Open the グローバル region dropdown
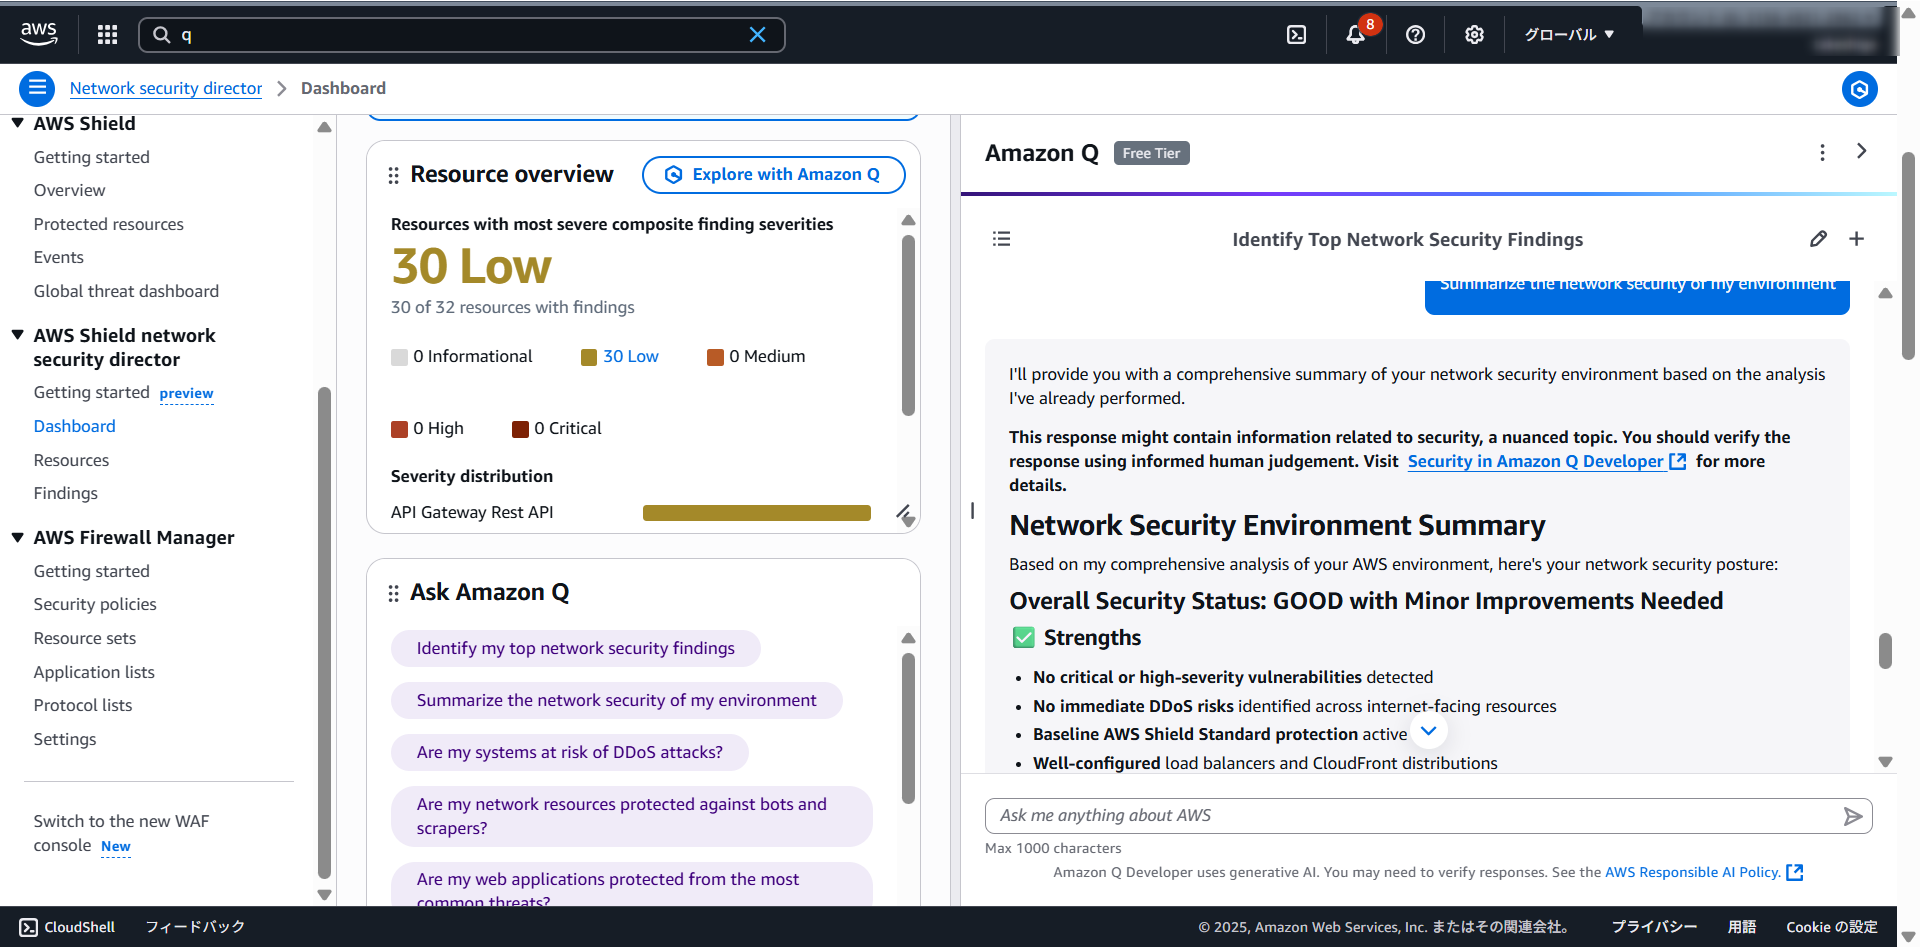The height and width of the screenshot is (947, 1920). [1568, 35]
